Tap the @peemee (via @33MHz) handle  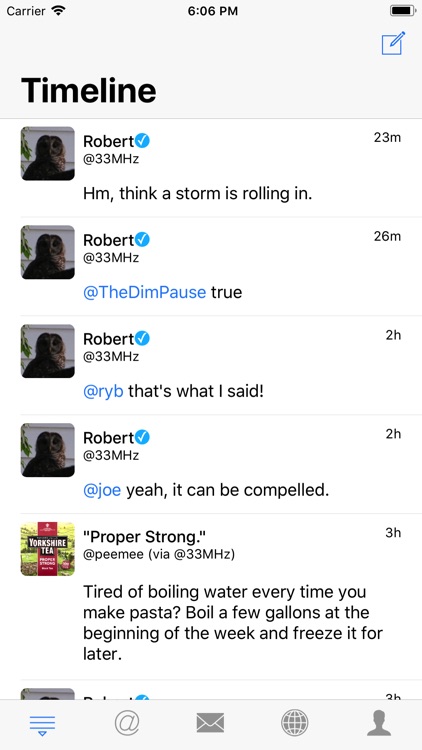pos(159,554)
